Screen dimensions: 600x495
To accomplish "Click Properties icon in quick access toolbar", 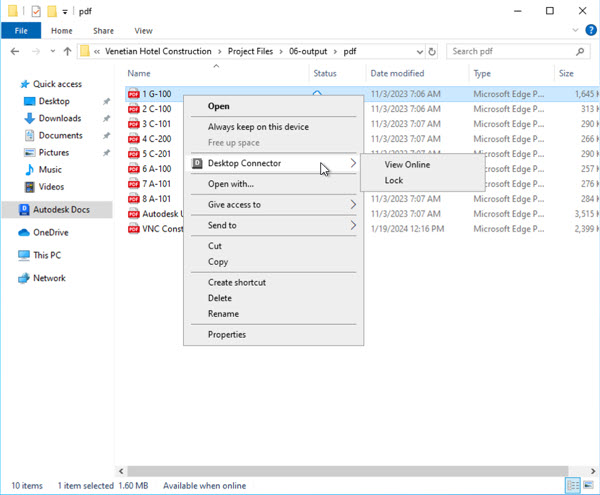I will click(36, 11).
